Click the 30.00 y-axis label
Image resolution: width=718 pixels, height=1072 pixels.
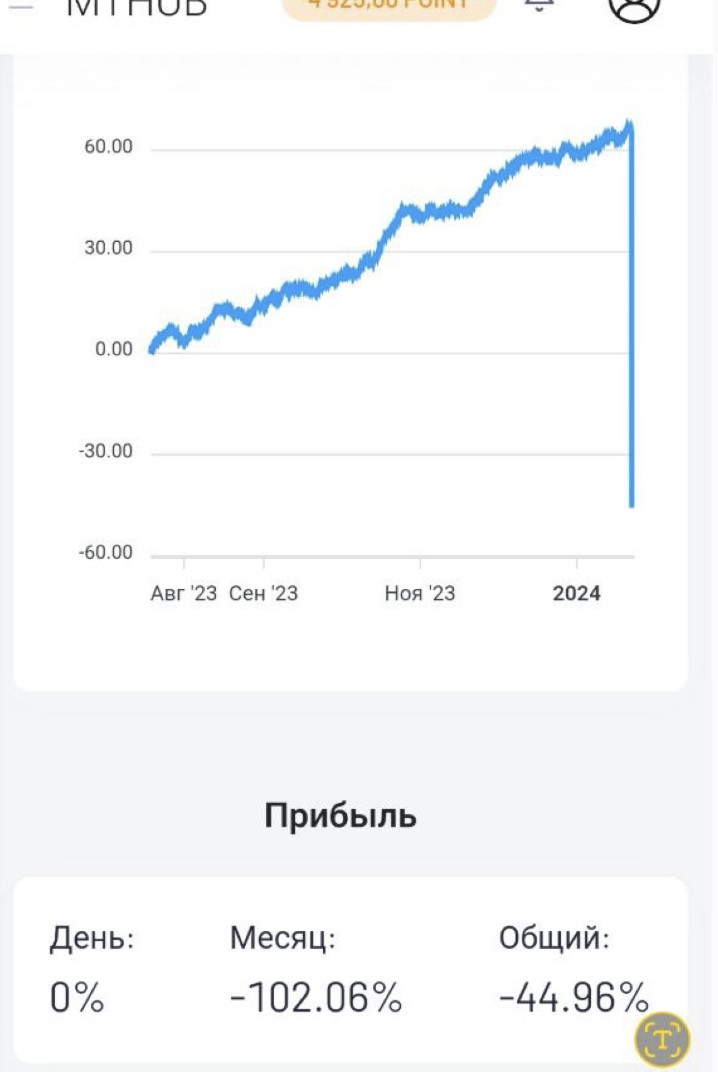(108, 249)
